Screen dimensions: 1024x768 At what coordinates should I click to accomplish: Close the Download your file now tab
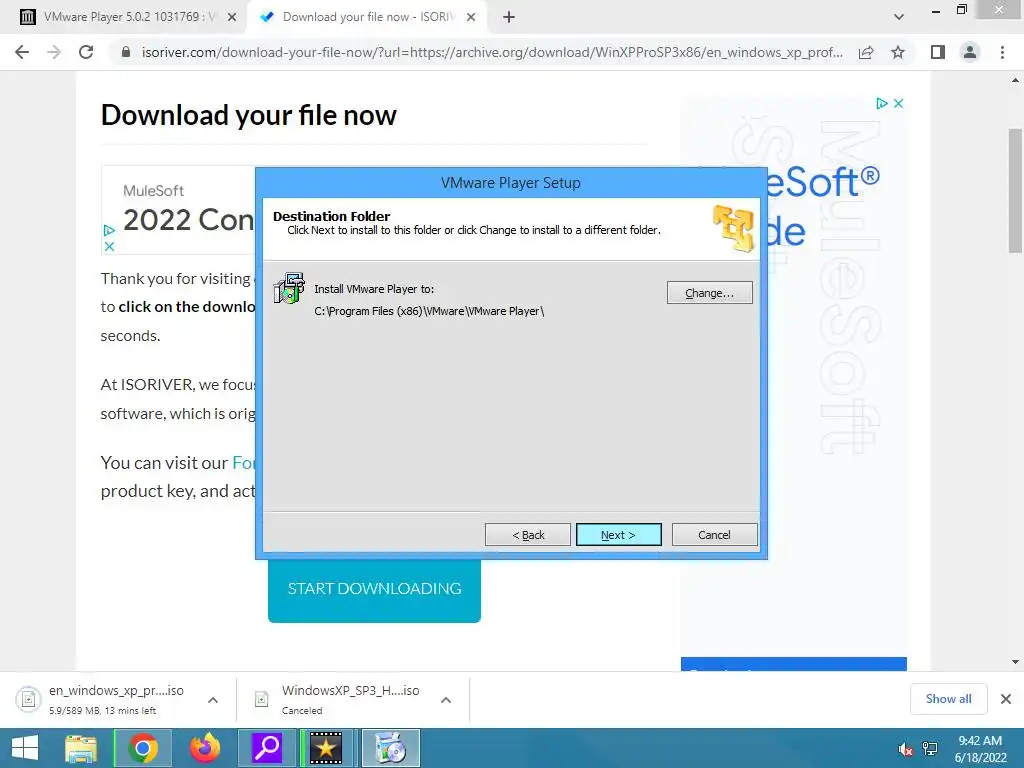click(471, 18)
